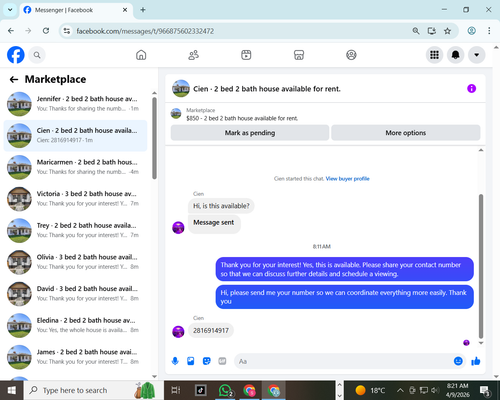The width and height of the screenshot is (500, 400).
Task: Send a thumbs-up like
Action: point(476,361)
